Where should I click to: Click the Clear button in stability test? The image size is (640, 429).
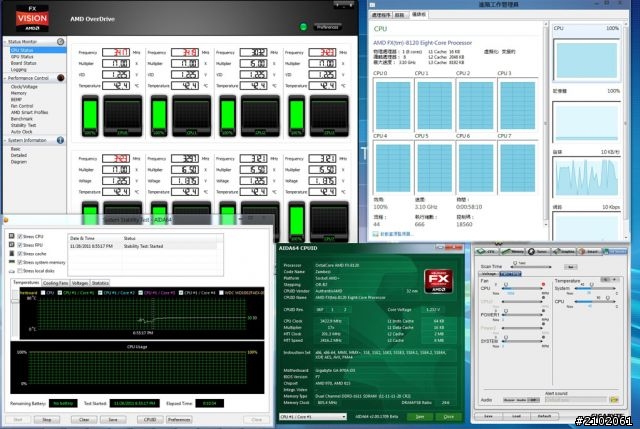tap(84, 419)
